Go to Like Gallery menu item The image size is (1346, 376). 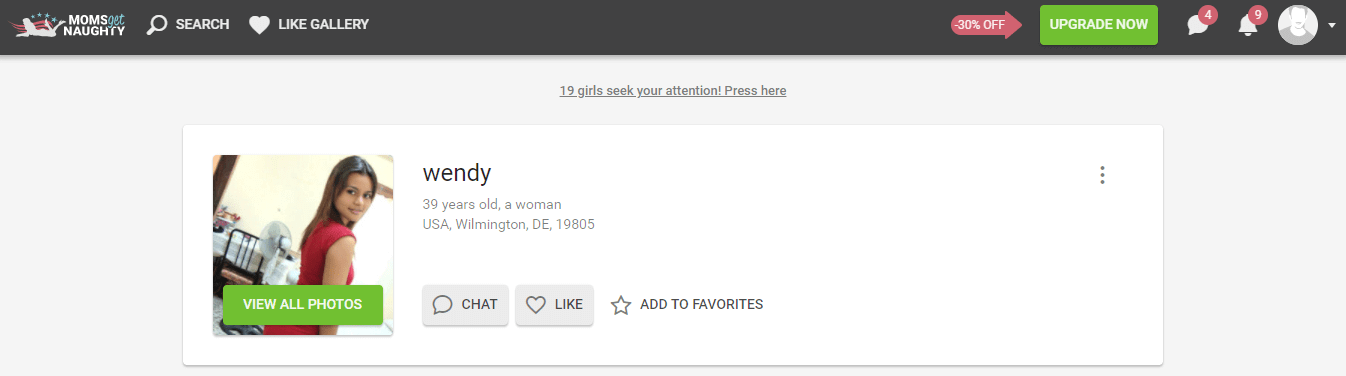coord(309,25)
